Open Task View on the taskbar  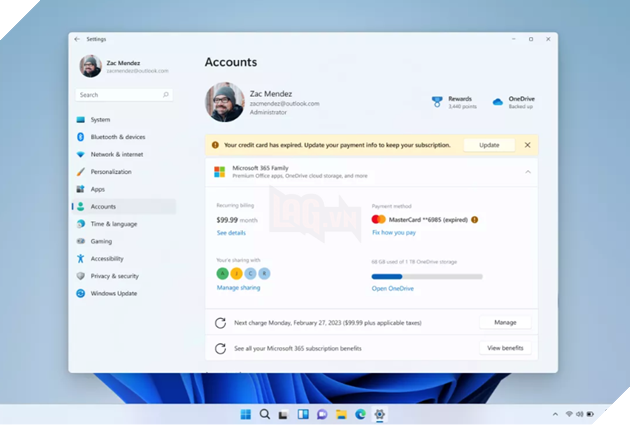pos(284,415)
